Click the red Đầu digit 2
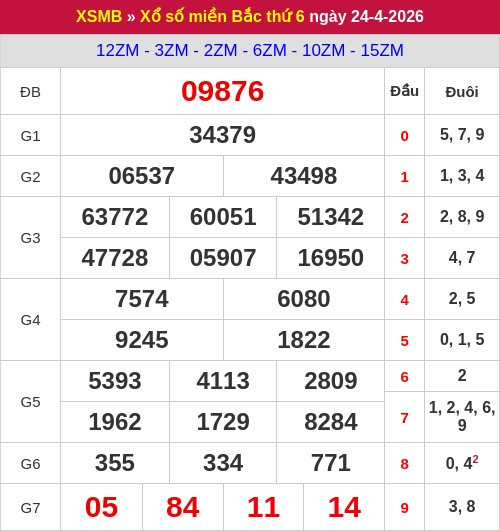 tap(404, 218)
